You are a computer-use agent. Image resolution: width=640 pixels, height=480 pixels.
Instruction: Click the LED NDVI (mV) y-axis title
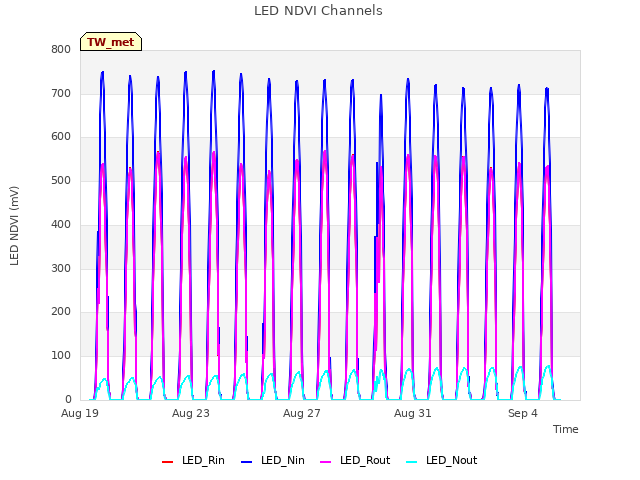14,226
